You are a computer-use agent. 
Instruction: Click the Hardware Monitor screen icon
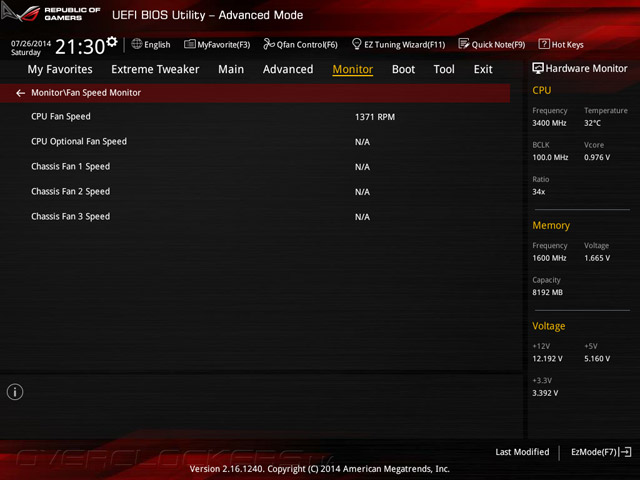point(538,68)
